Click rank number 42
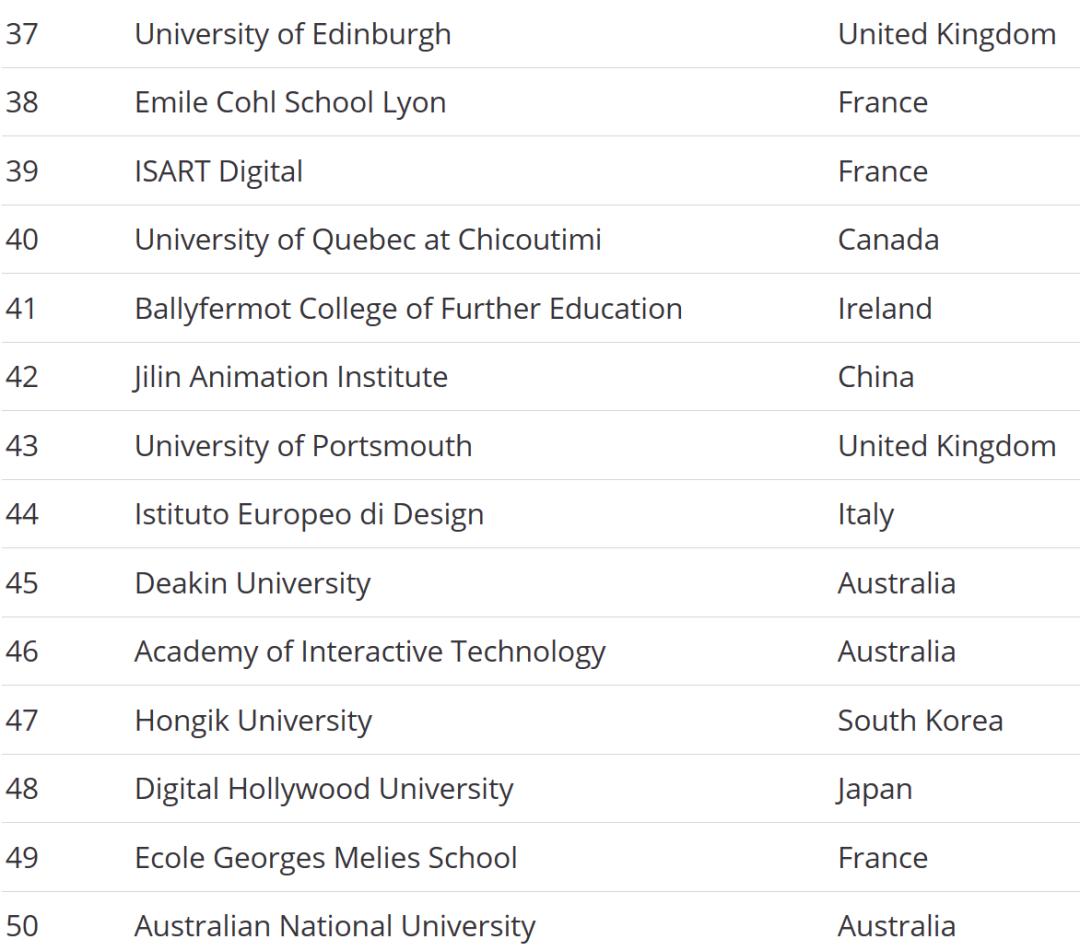1080x951 pixels. (22, 377)
